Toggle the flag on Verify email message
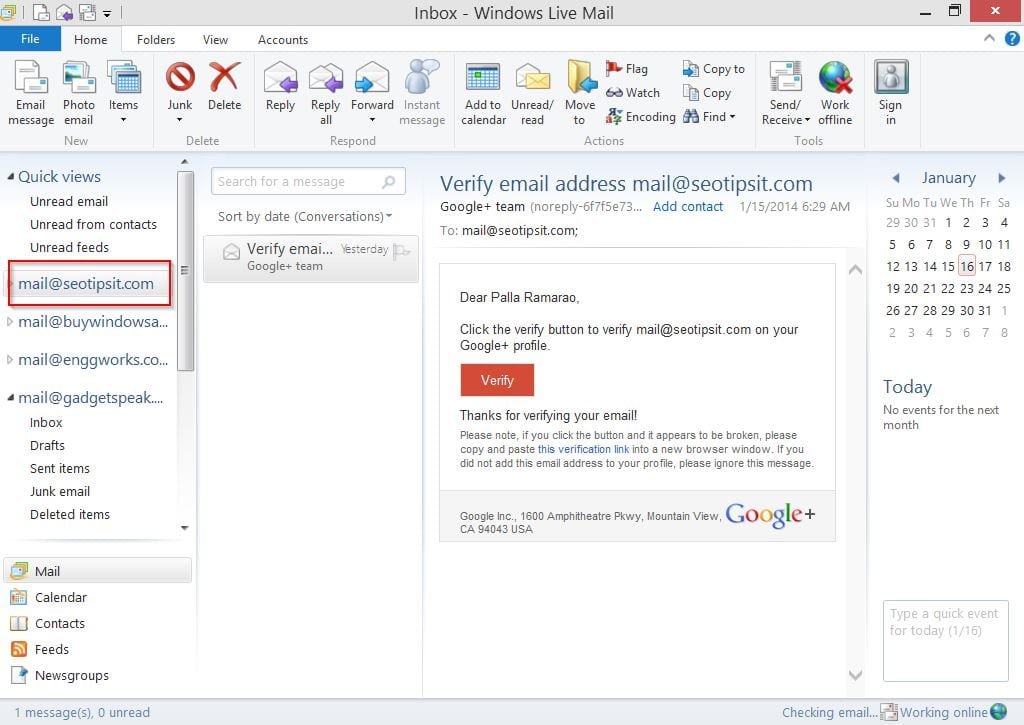This screenshot has width=1024, height=725. [x=402, y=251]
